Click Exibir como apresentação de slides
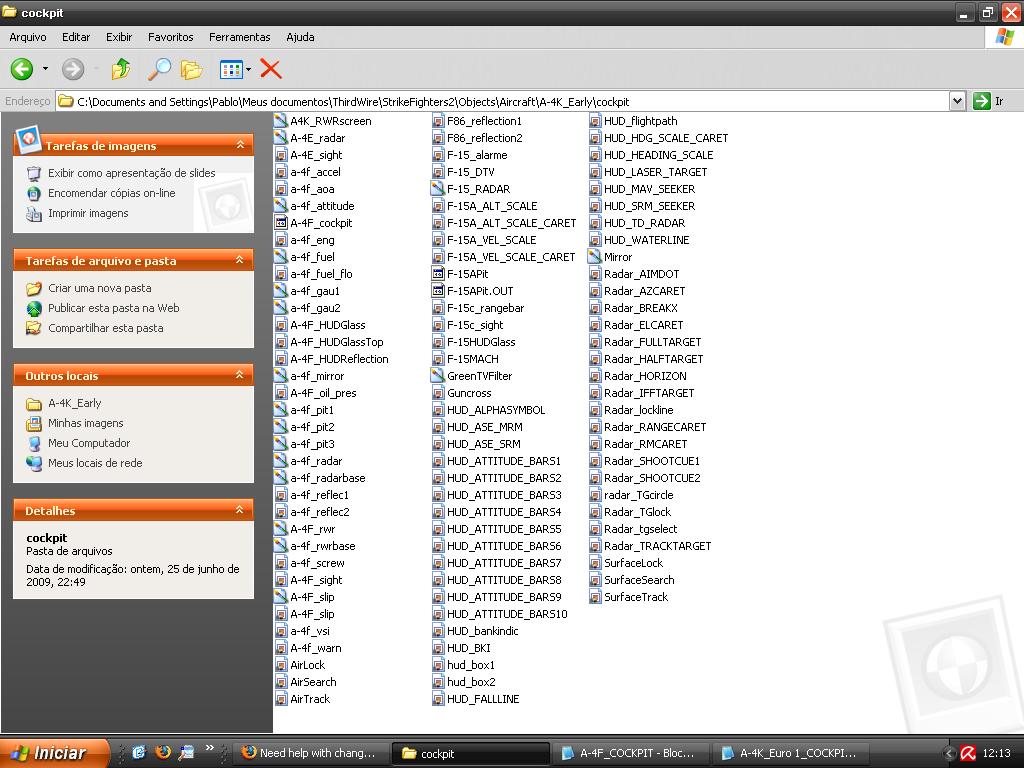The image size is (1024, 768). [131, 173]
